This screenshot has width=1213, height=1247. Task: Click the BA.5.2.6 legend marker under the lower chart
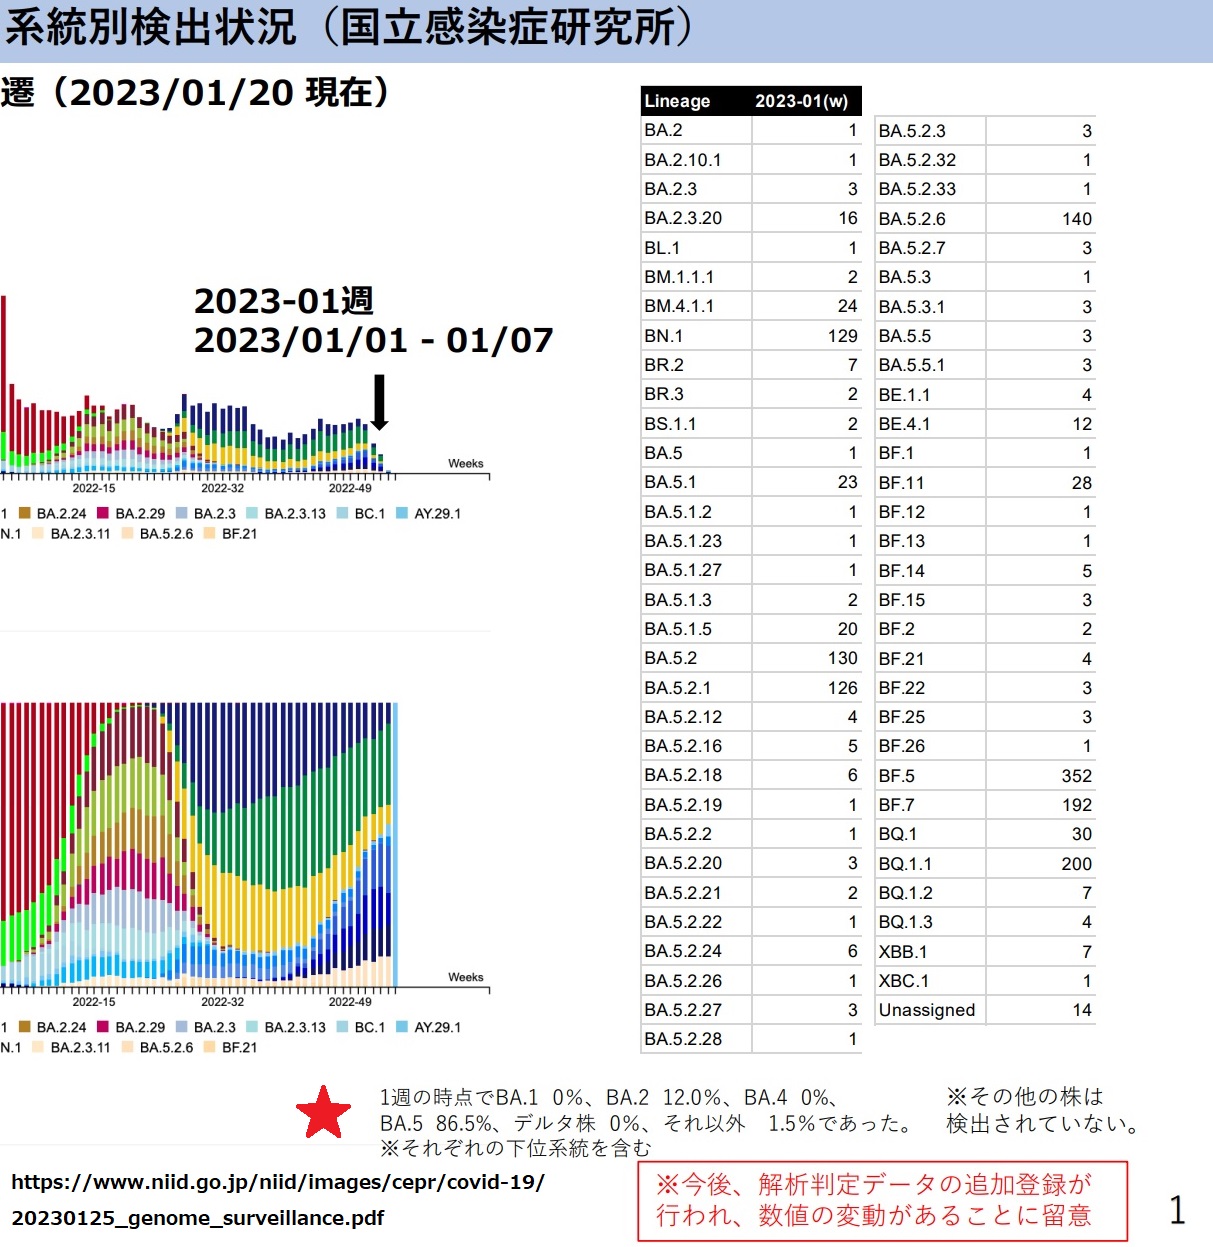tap(128, 1048)
